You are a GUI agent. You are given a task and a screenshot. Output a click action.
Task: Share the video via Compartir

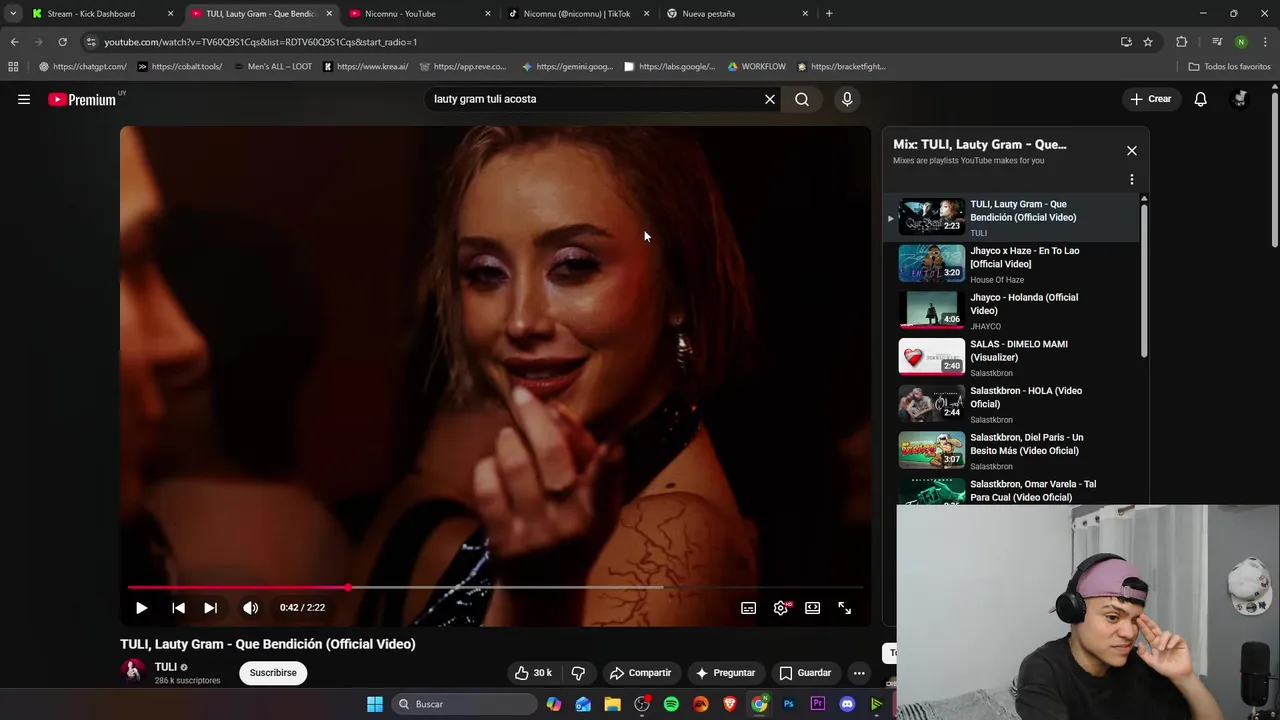640,673
